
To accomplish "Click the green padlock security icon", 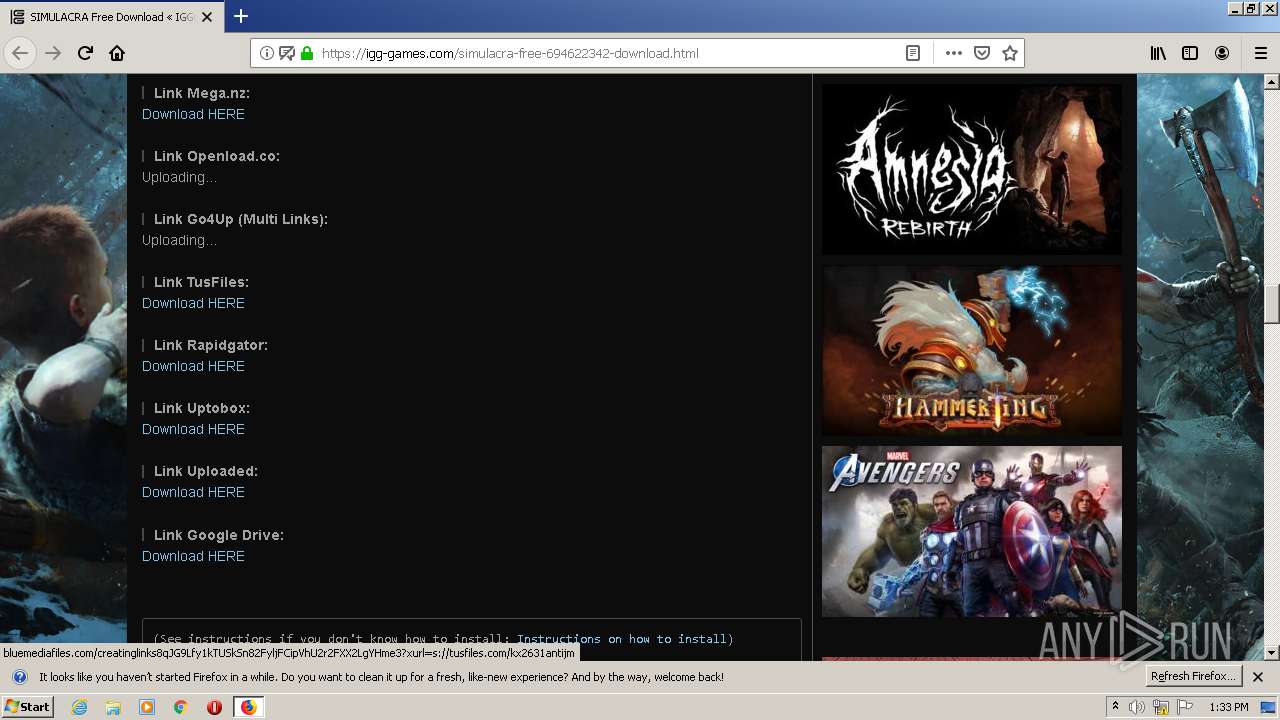I will [307, 53].
